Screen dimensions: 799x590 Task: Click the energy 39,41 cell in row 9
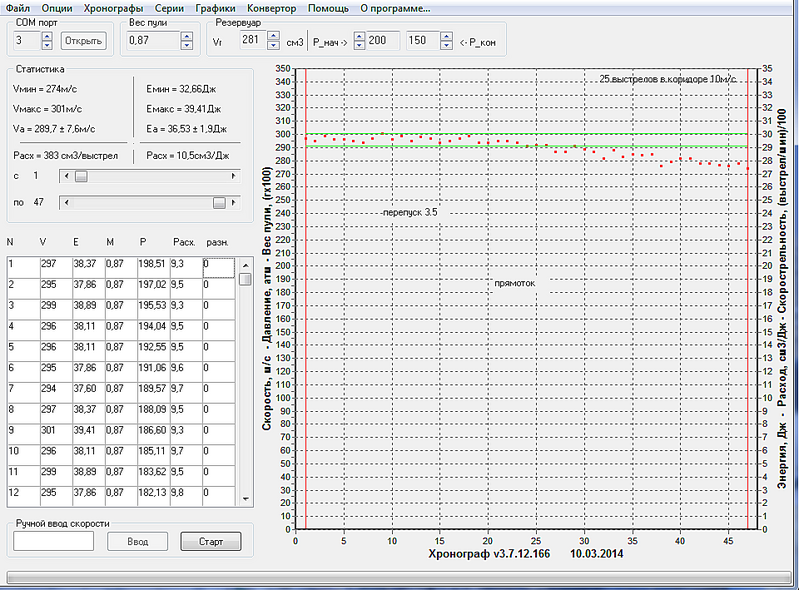(x=89, y=434)
